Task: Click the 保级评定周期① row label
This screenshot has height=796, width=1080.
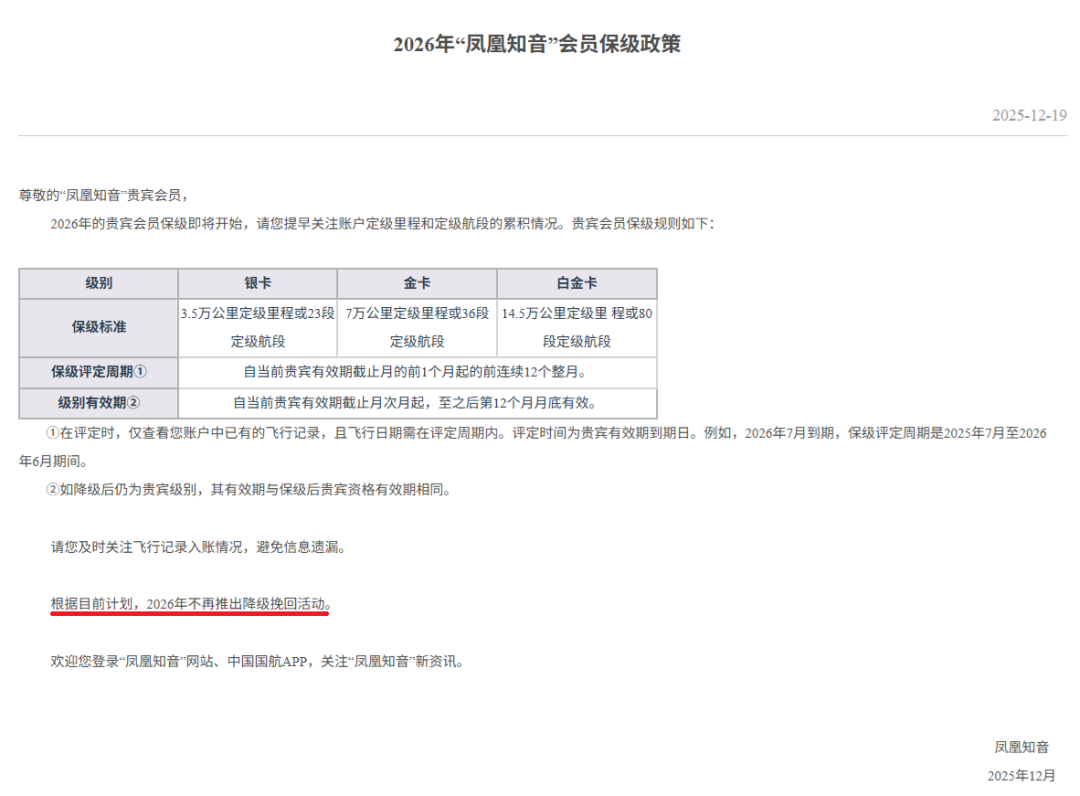Action: (x=99, y=372)
